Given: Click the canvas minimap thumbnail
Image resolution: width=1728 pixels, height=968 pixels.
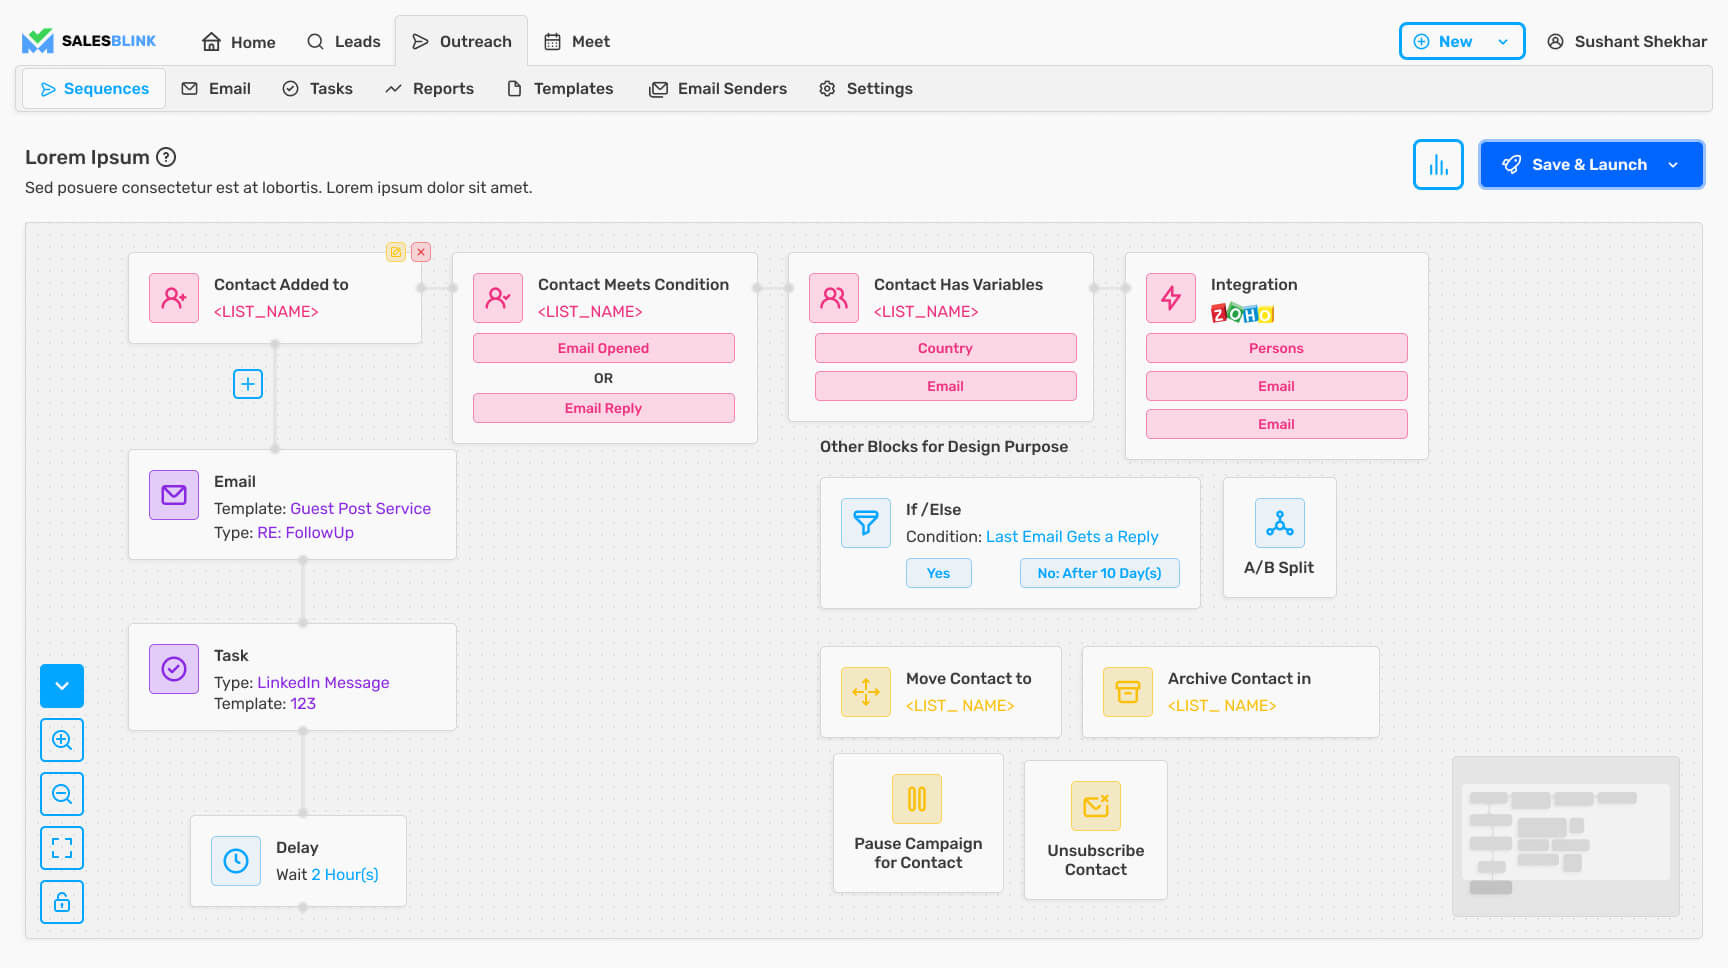Looking at the screenshot, I should 1566,837.
